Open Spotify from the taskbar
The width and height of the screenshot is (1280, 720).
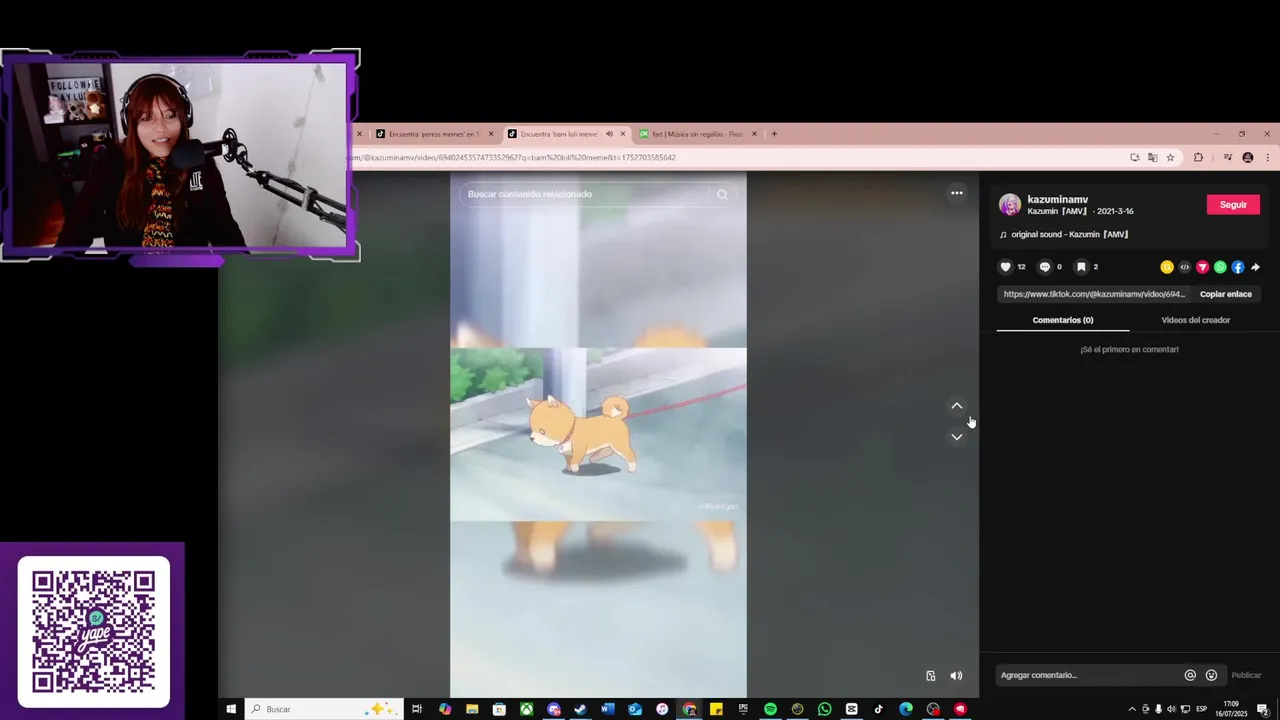[770, 709]
